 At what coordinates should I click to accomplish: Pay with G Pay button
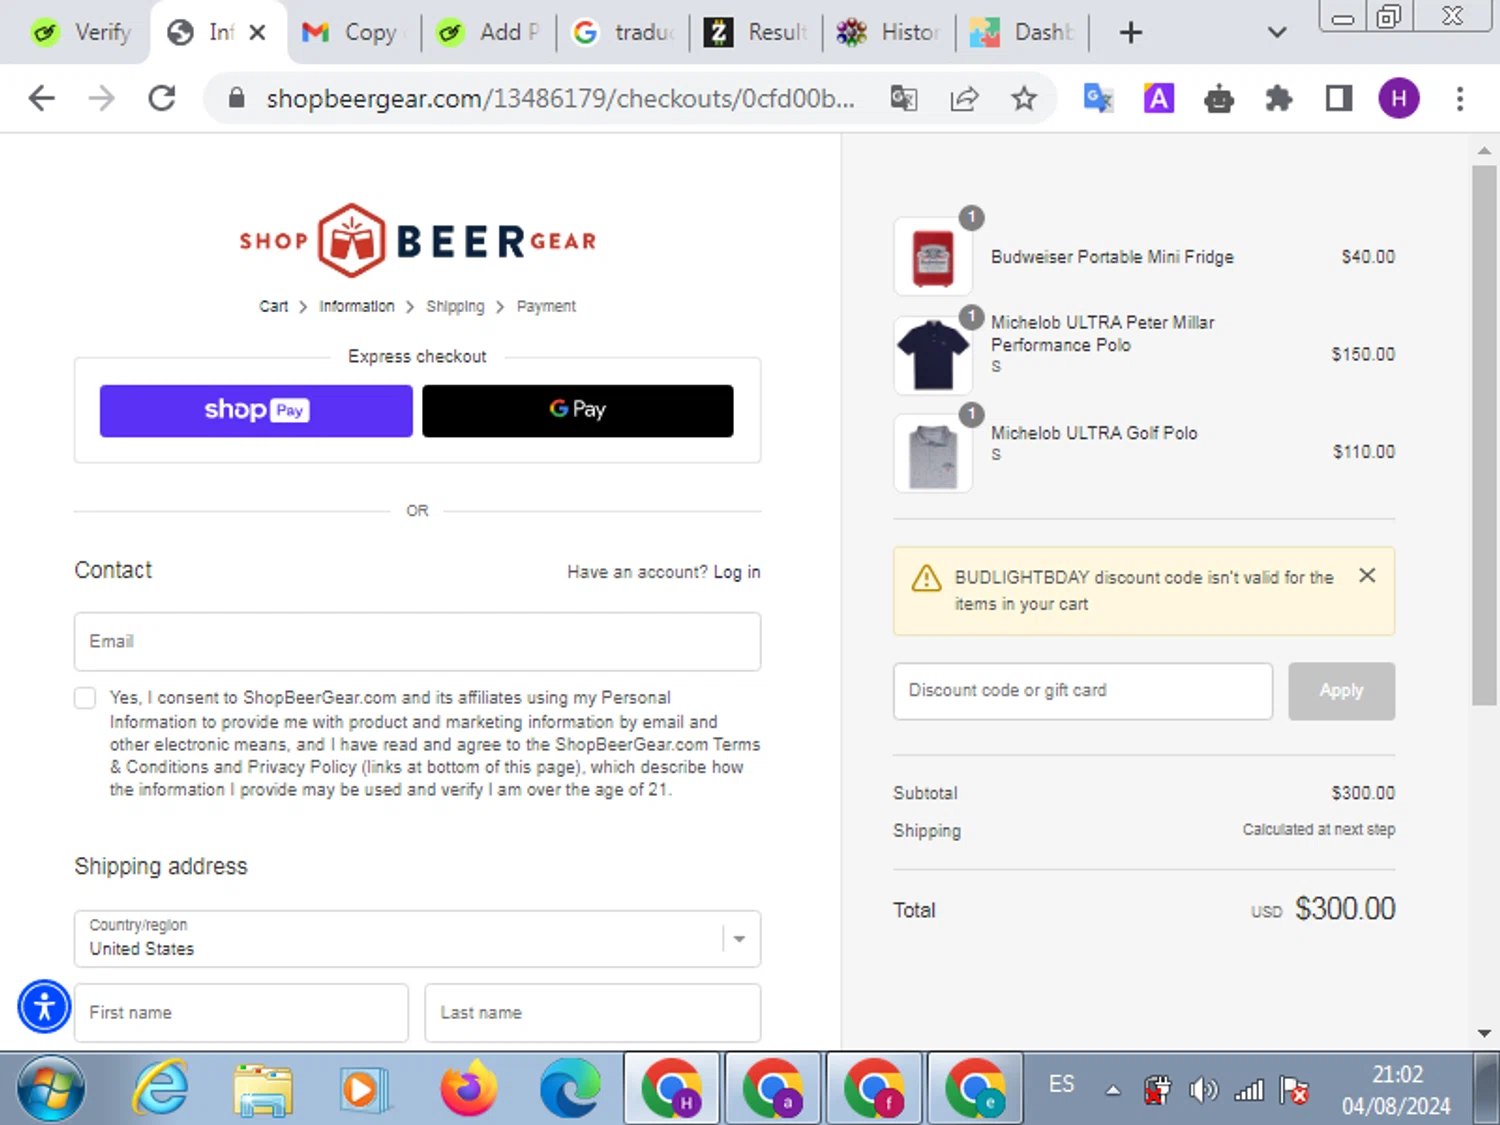point(578,410)
